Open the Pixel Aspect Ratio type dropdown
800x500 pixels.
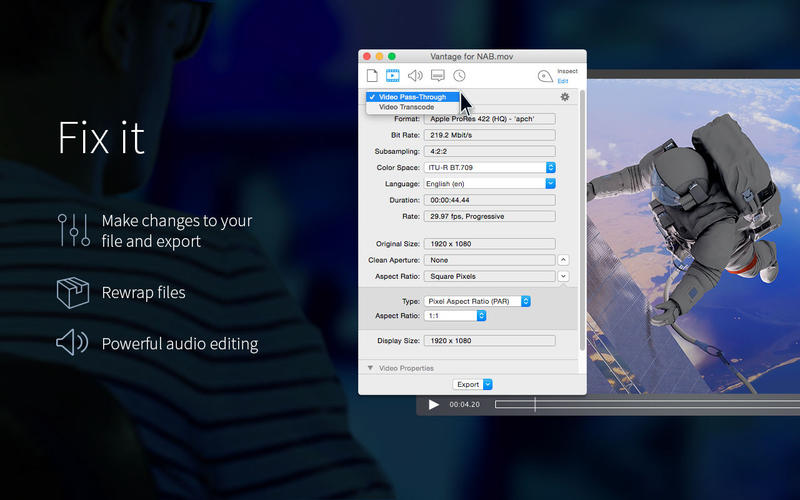477,301
